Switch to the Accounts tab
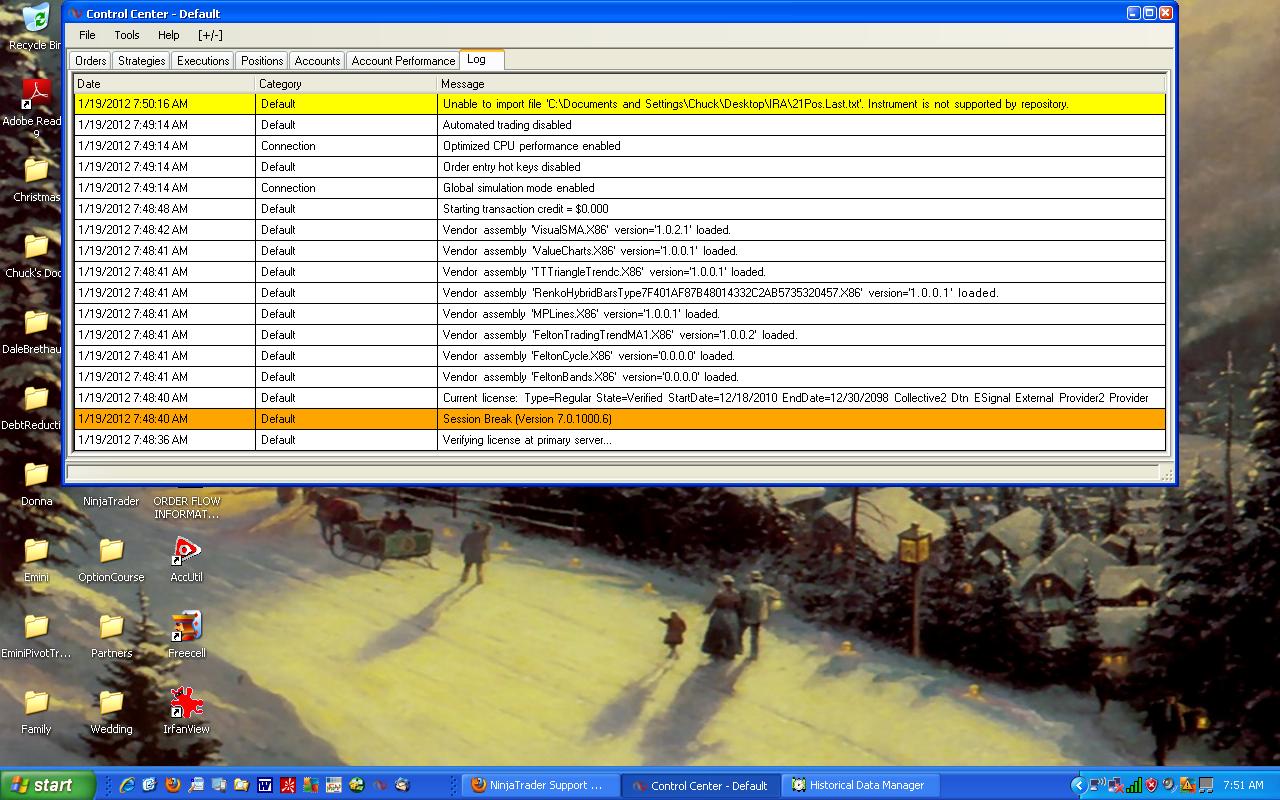1280x800 pixels. pyautogui.click(x=317, y=61)
